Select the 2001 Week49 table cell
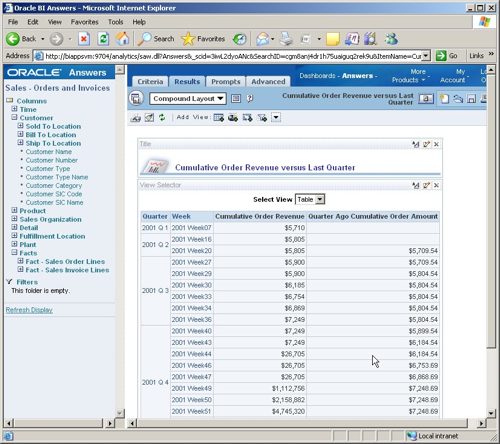Viewport: 500px width, 444px height. pyautogui.click(x=192, y=388)
